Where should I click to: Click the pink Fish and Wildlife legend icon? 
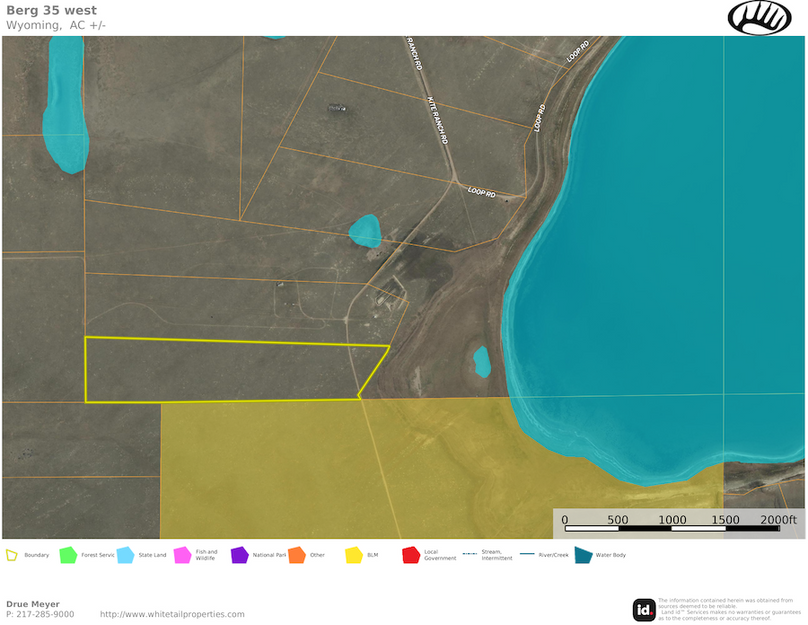click(x=182, y=555)
